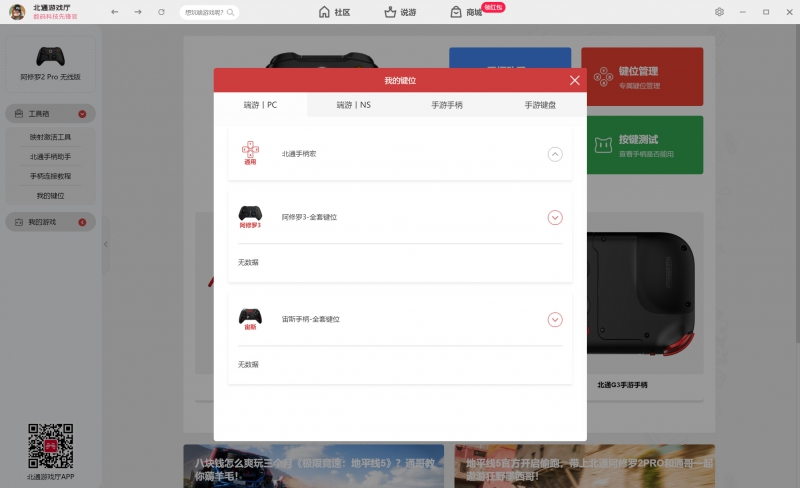Collapse the 宙斯手柄-全套键位 row with its chevron

[555, 320]
